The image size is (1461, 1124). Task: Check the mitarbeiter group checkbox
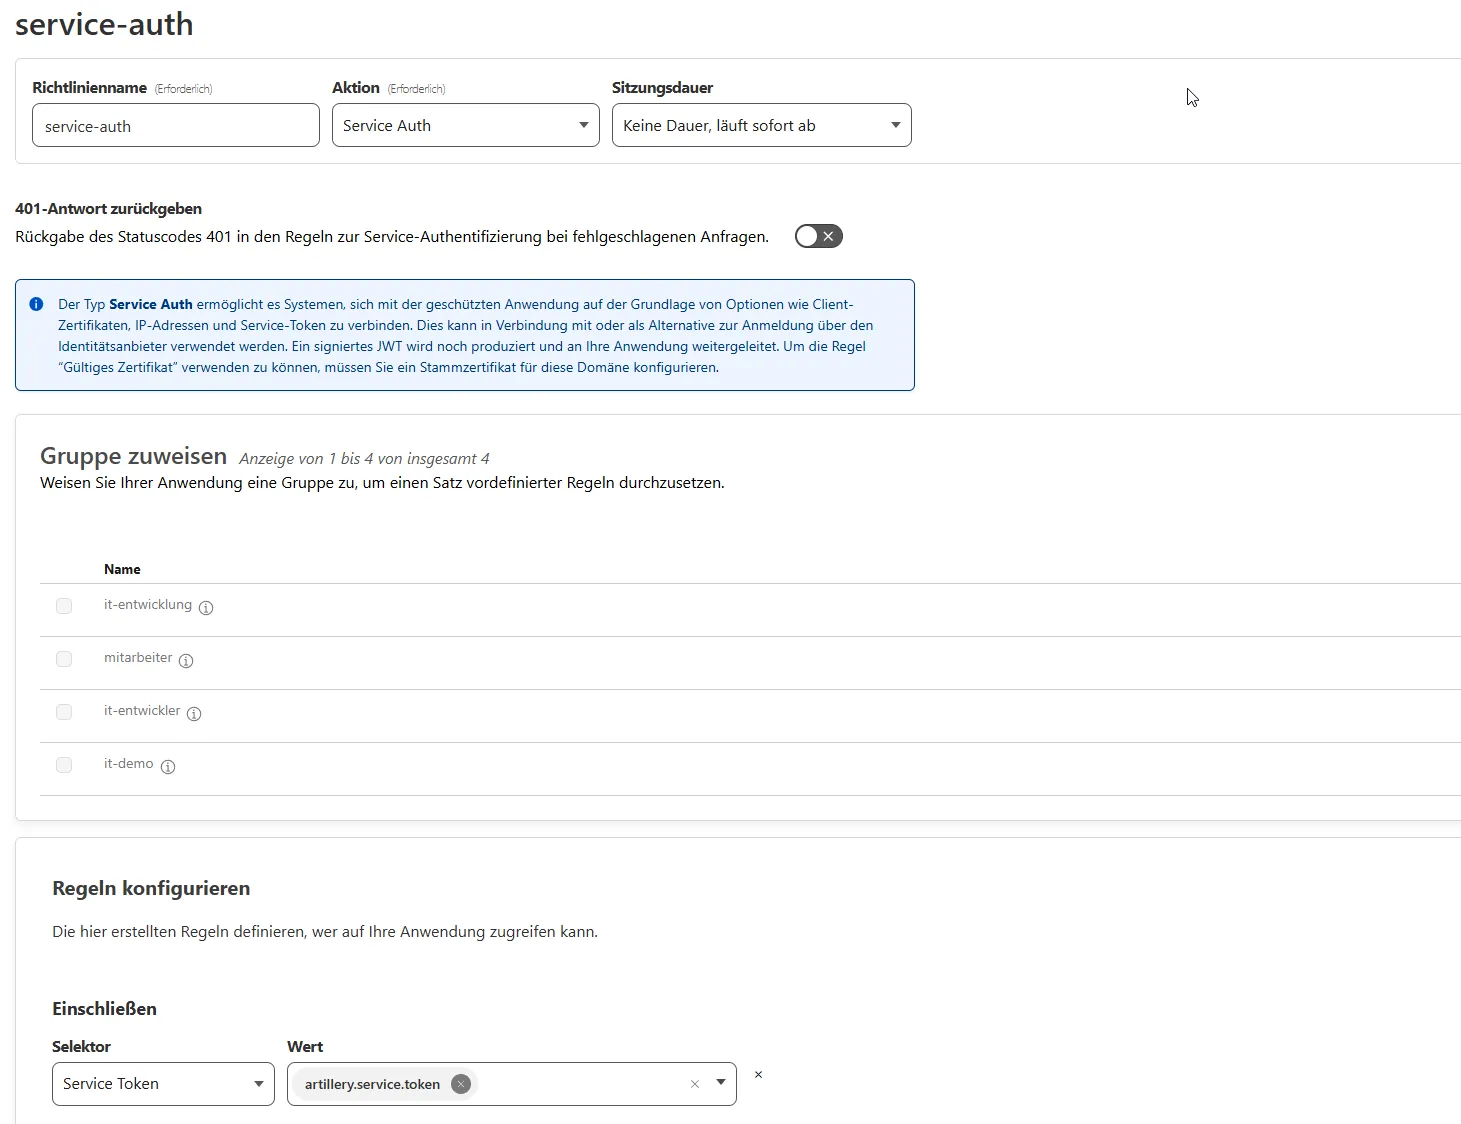[x=64, y=659]
